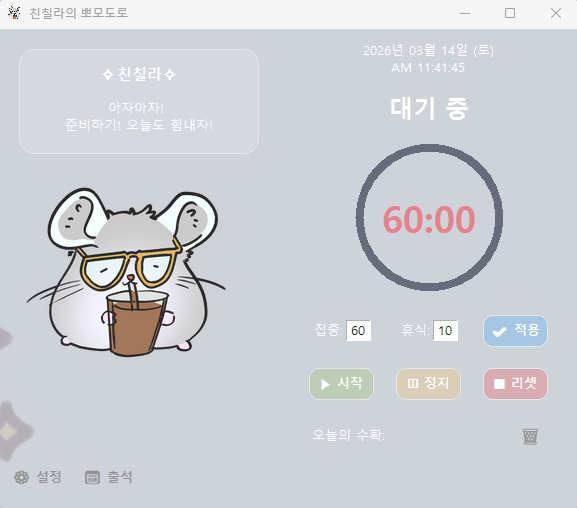Click the 2026년 03월 14일 date text
Image resolution: width=577 pixels, height=508 pixels.
(428, 50)
